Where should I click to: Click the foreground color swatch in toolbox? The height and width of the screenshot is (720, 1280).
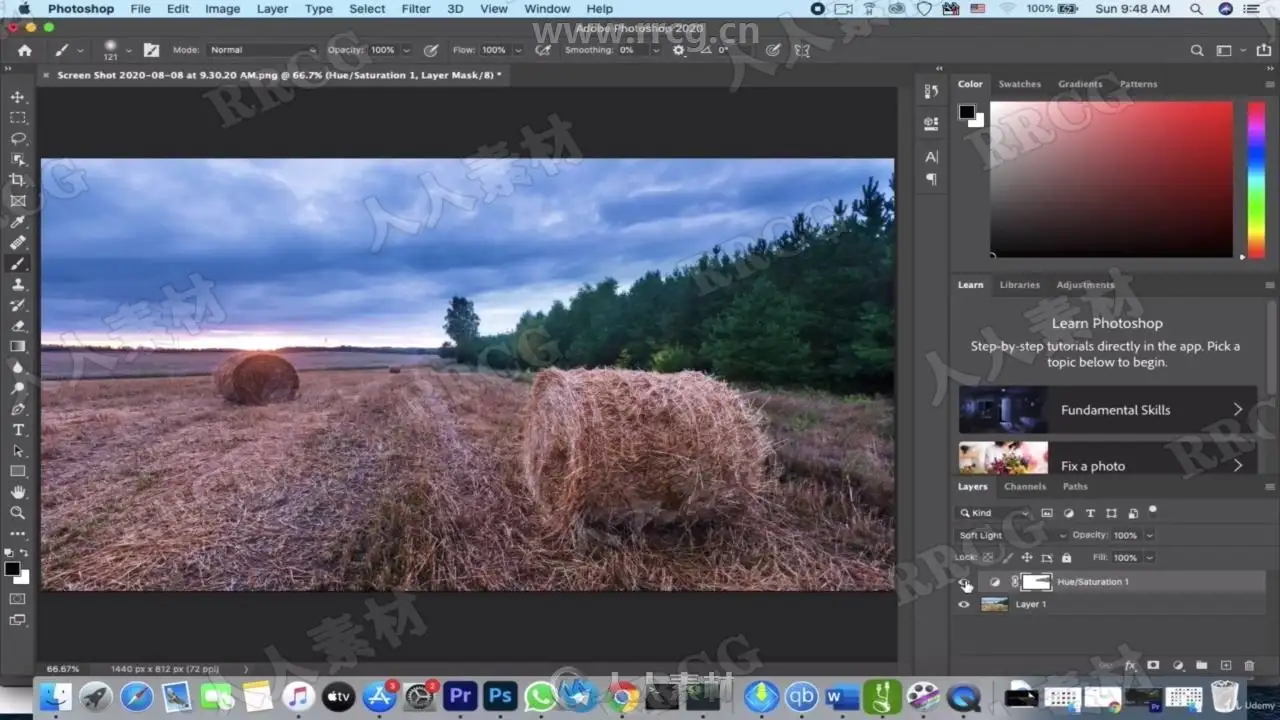12,569
